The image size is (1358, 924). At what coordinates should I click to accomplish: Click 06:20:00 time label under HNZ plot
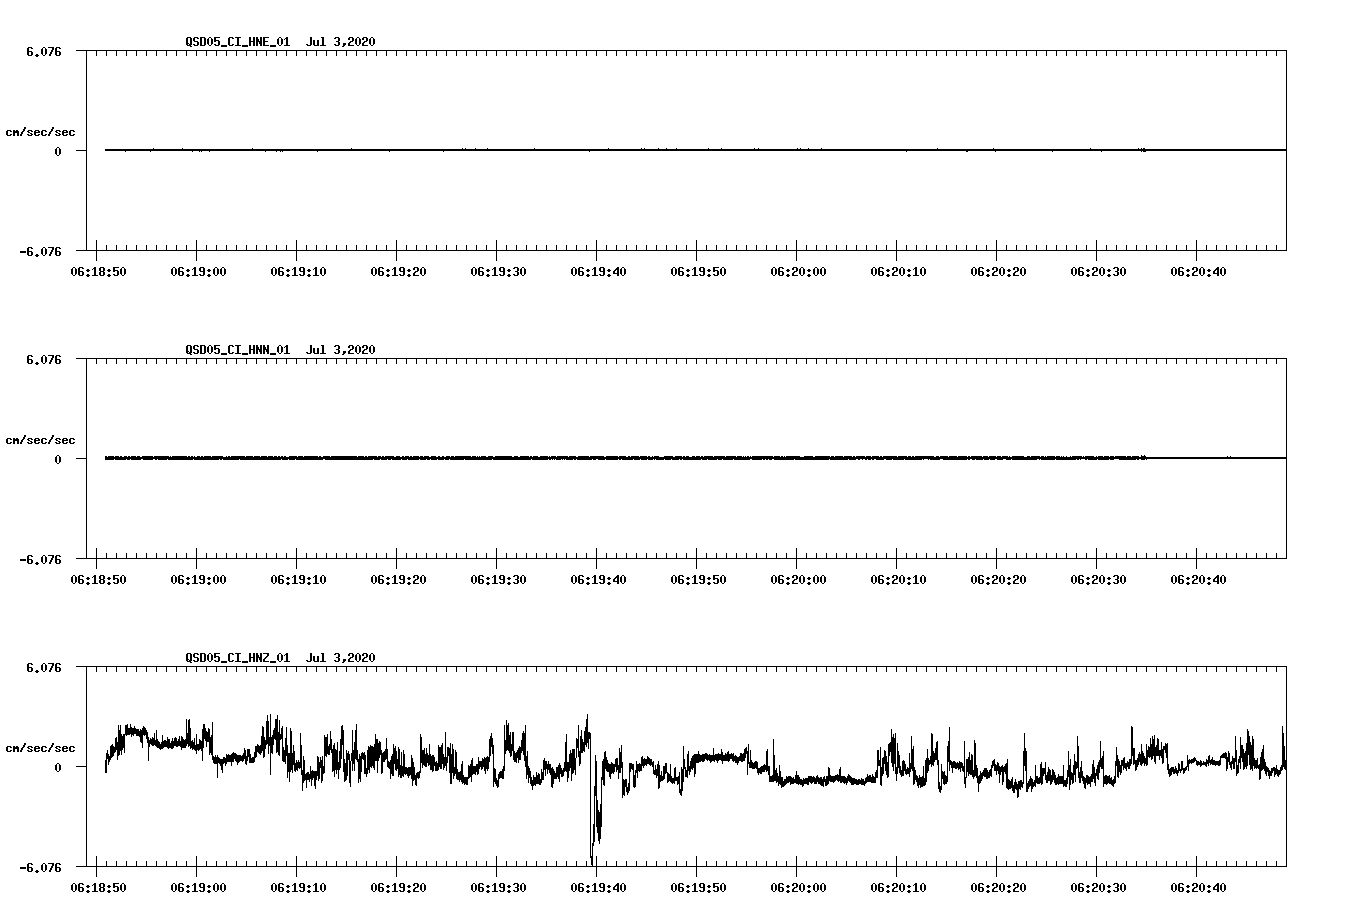(x=798, y=887)
